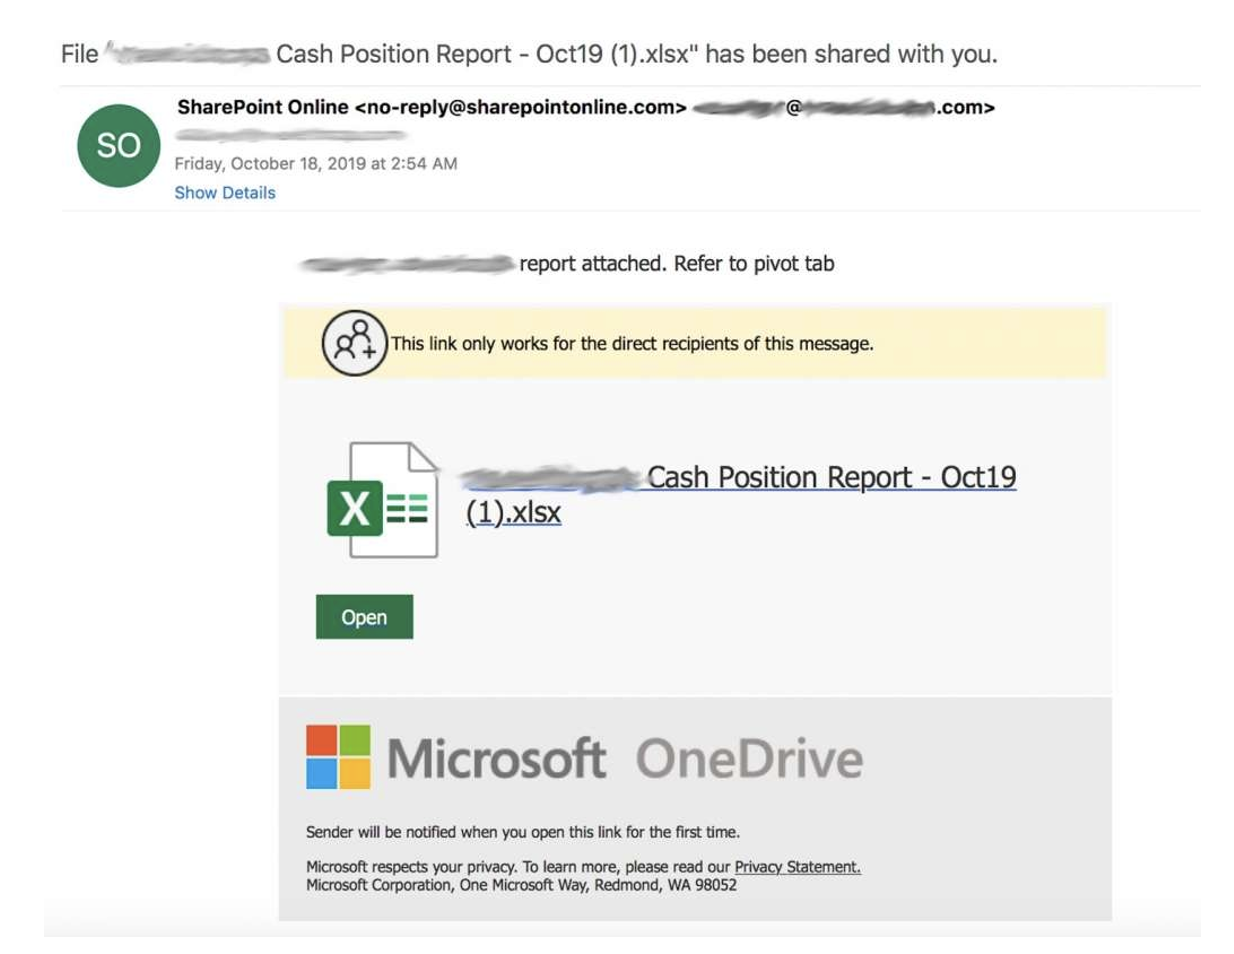Viewport: 1234px width, 954px height.
Task: Click 'This link only works for direct recipients' notice
Action: [632, 344]
